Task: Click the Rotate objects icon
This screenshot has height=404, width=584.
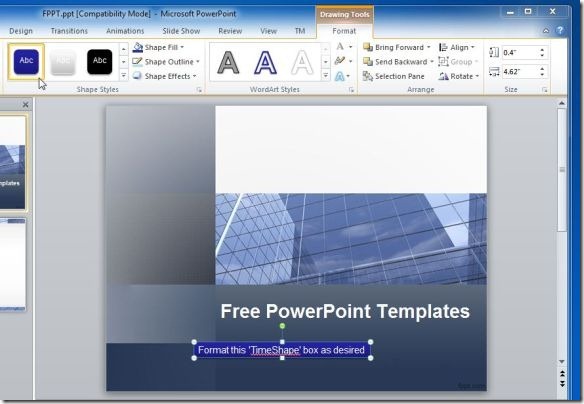Action: pyautogui.click(x=443, y=76)
